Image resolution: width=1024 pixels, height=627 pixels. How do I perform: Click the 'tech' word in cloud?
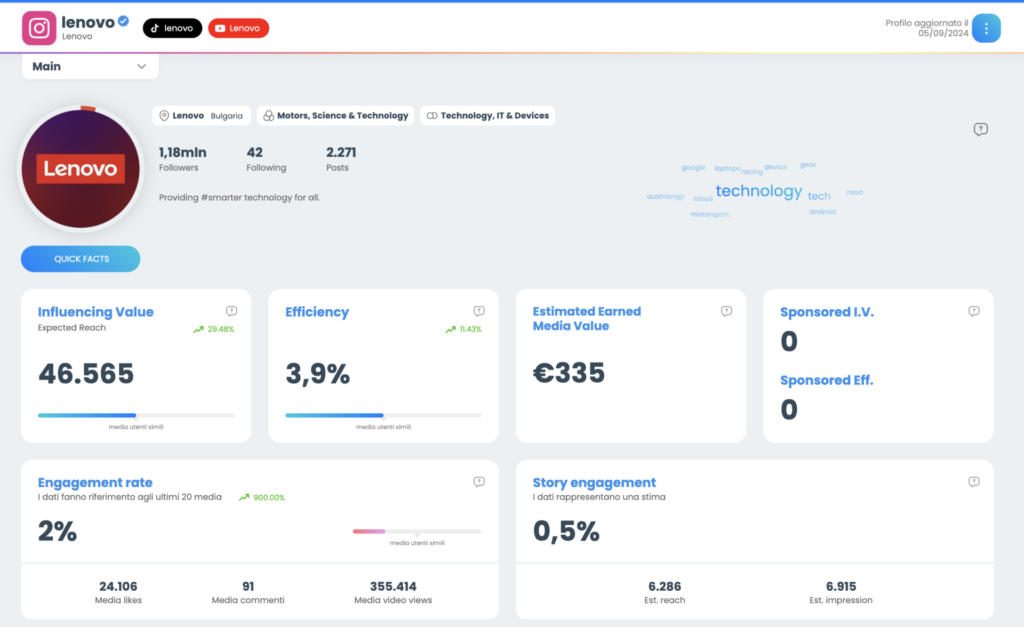819,196
